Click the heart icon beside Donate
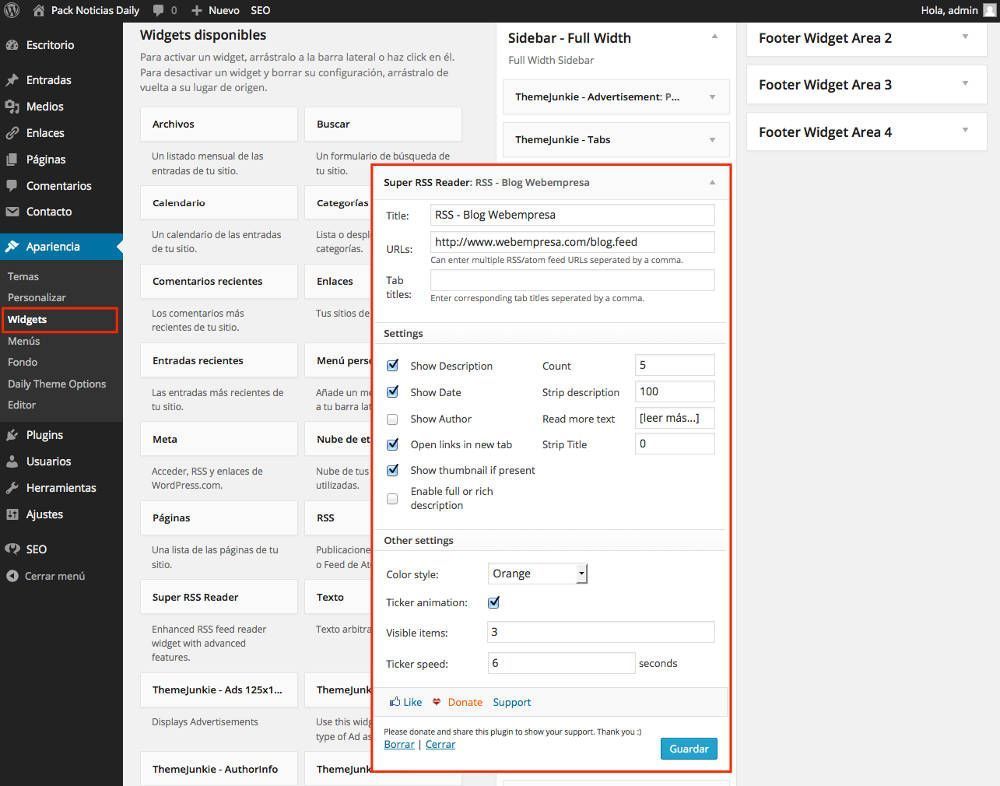1000x786 pixels. (436, 702)
